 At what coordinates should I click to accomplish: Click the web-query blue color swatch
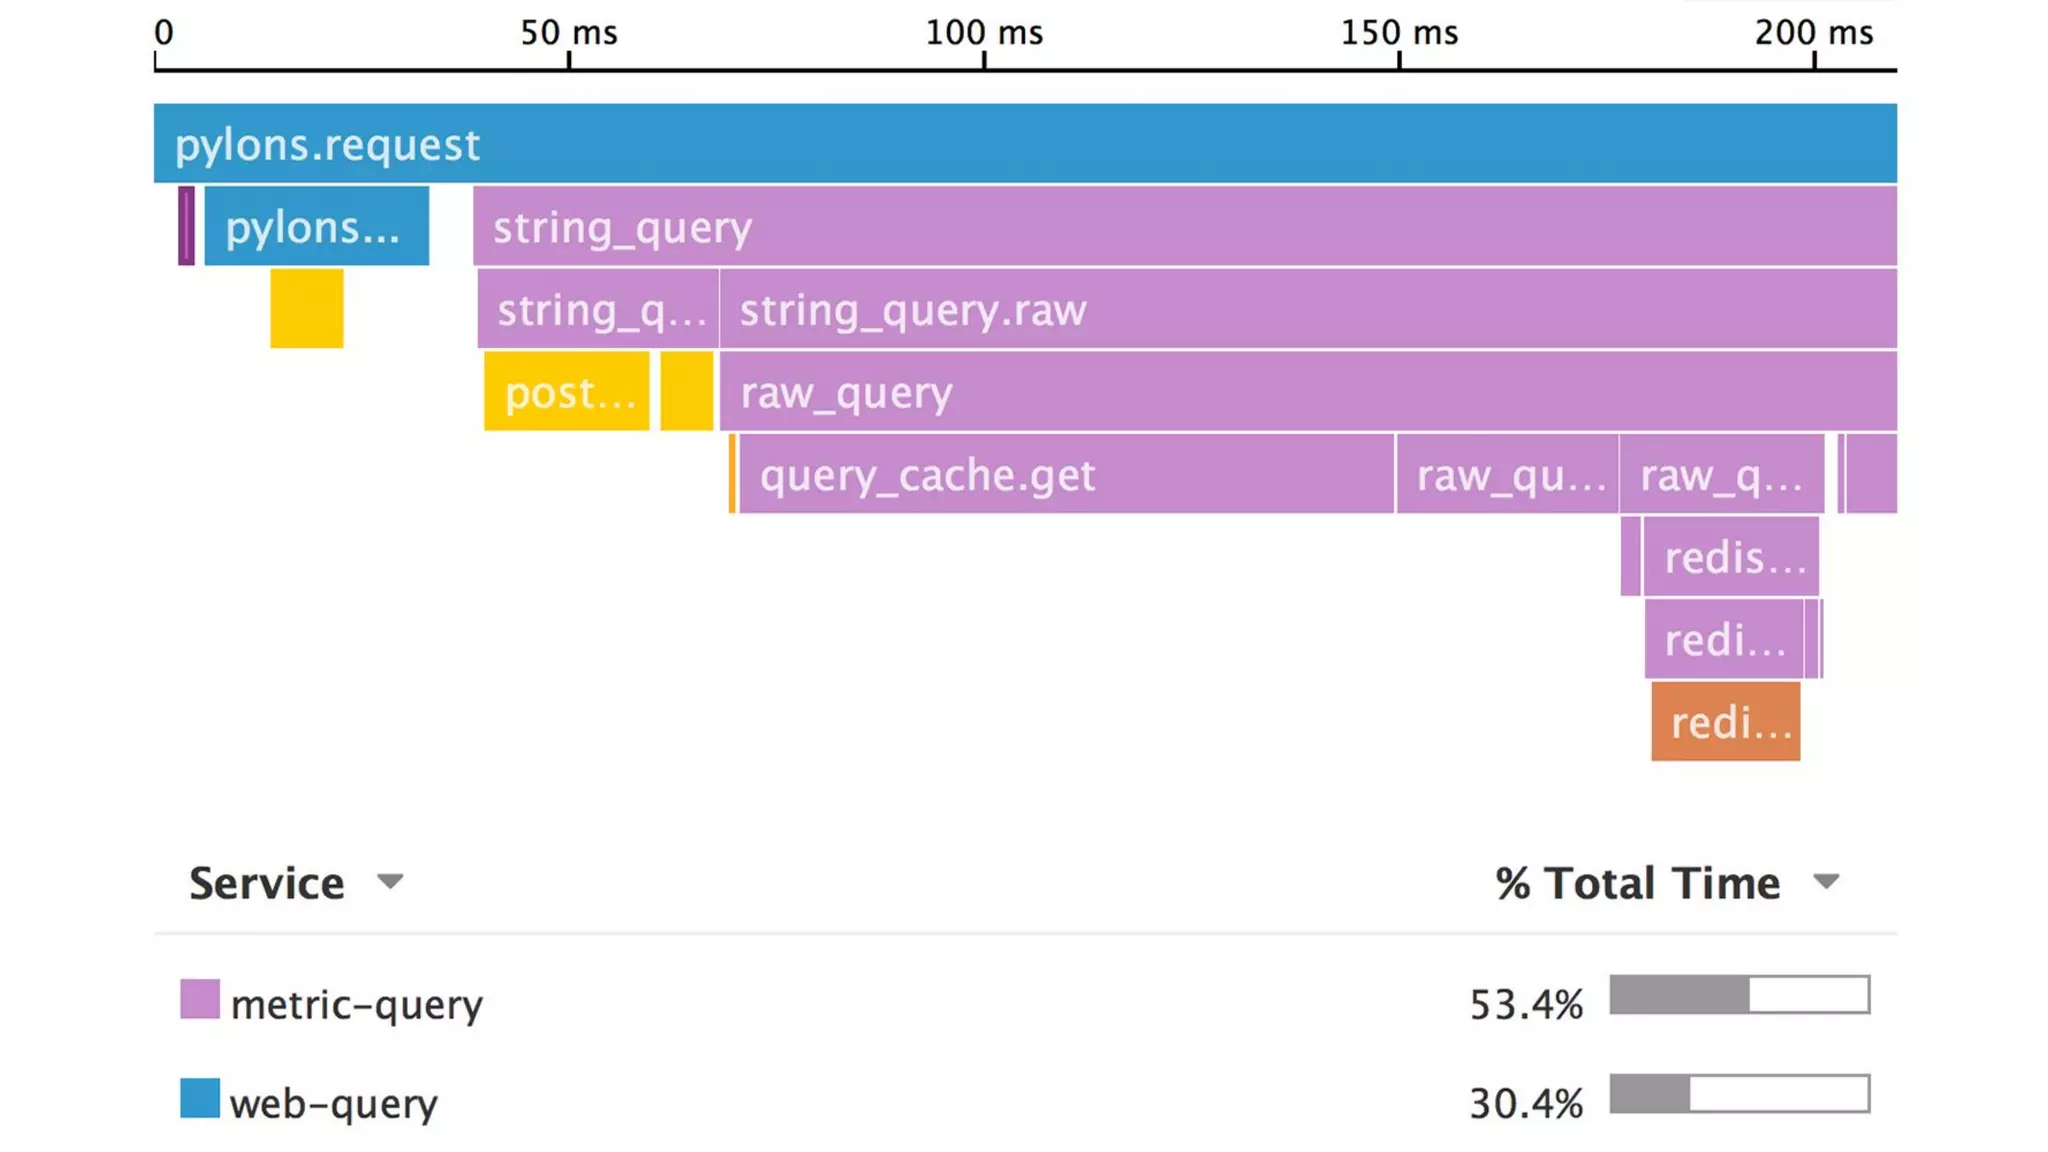(x=200, y=1098)
